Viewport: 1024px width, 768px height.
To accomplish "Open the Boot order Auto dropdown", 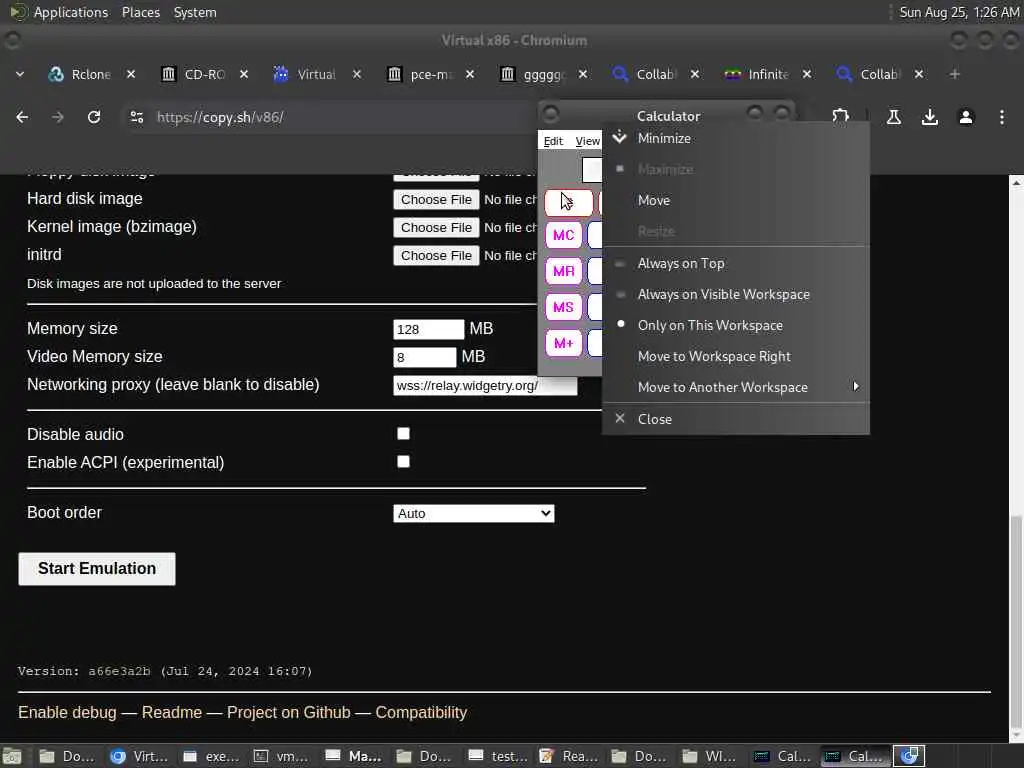I will pos(473,513).
